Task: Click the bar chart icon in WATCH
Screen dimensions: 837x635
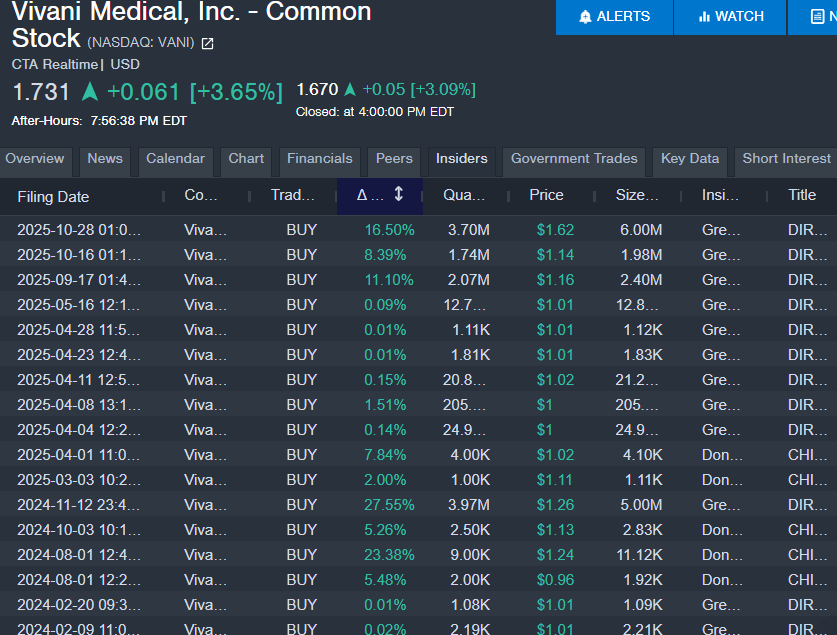Action: (x=704, y=17)
